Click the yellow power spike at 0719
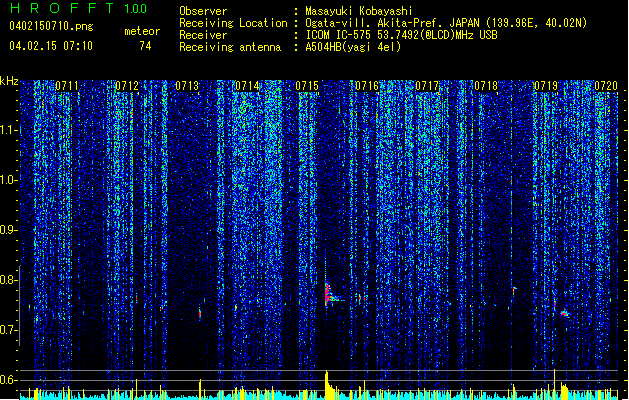 554,384
